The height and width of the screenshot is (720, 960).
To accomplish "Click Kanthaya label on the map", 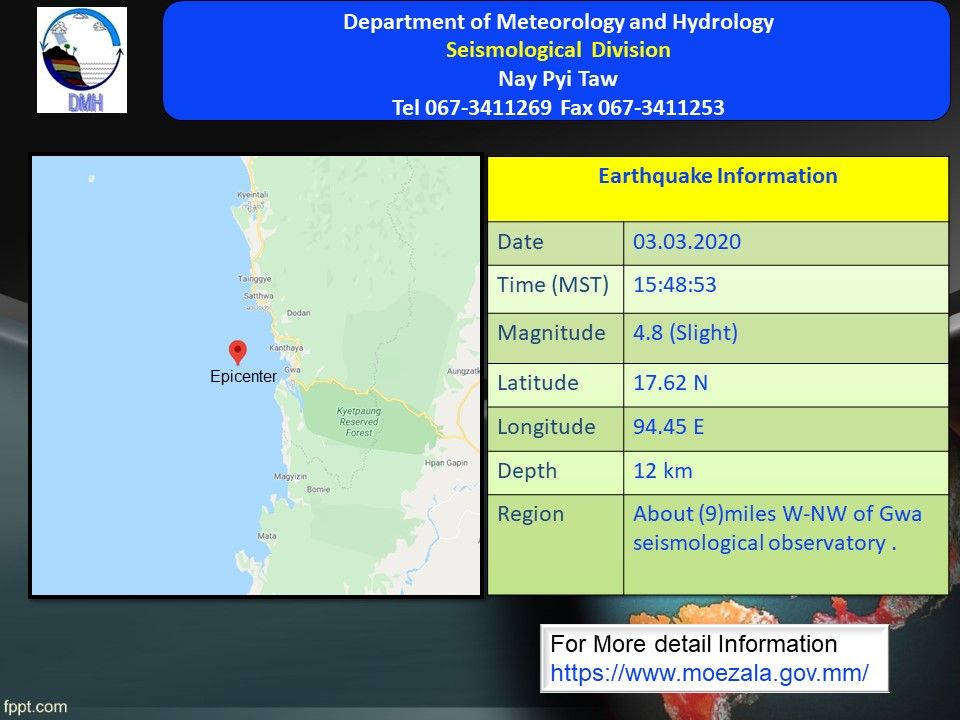I will click(286, 348).
